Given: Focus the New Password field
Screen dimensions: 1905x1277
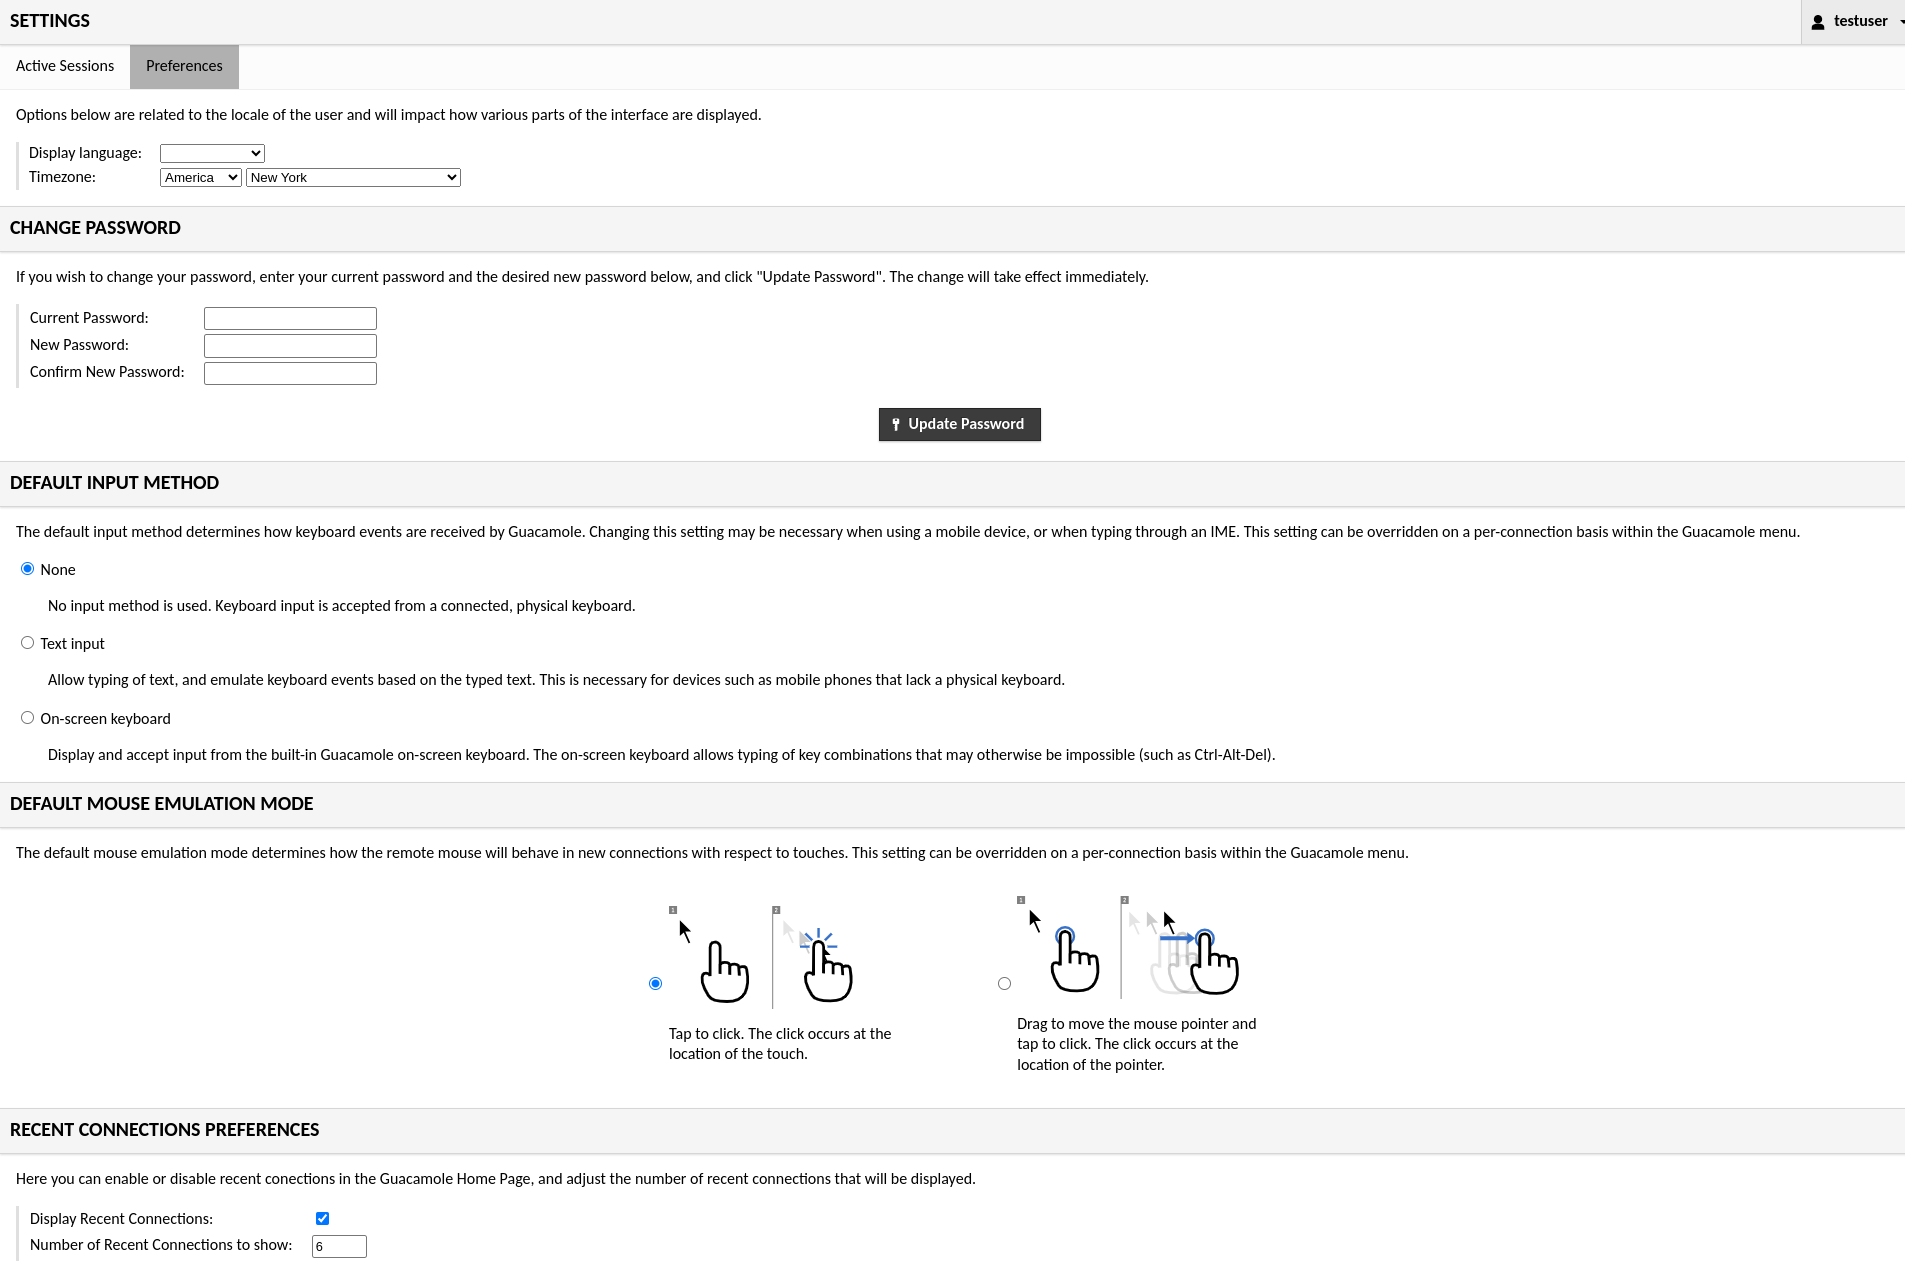Looking at the screenshot, I should point(290,346).
